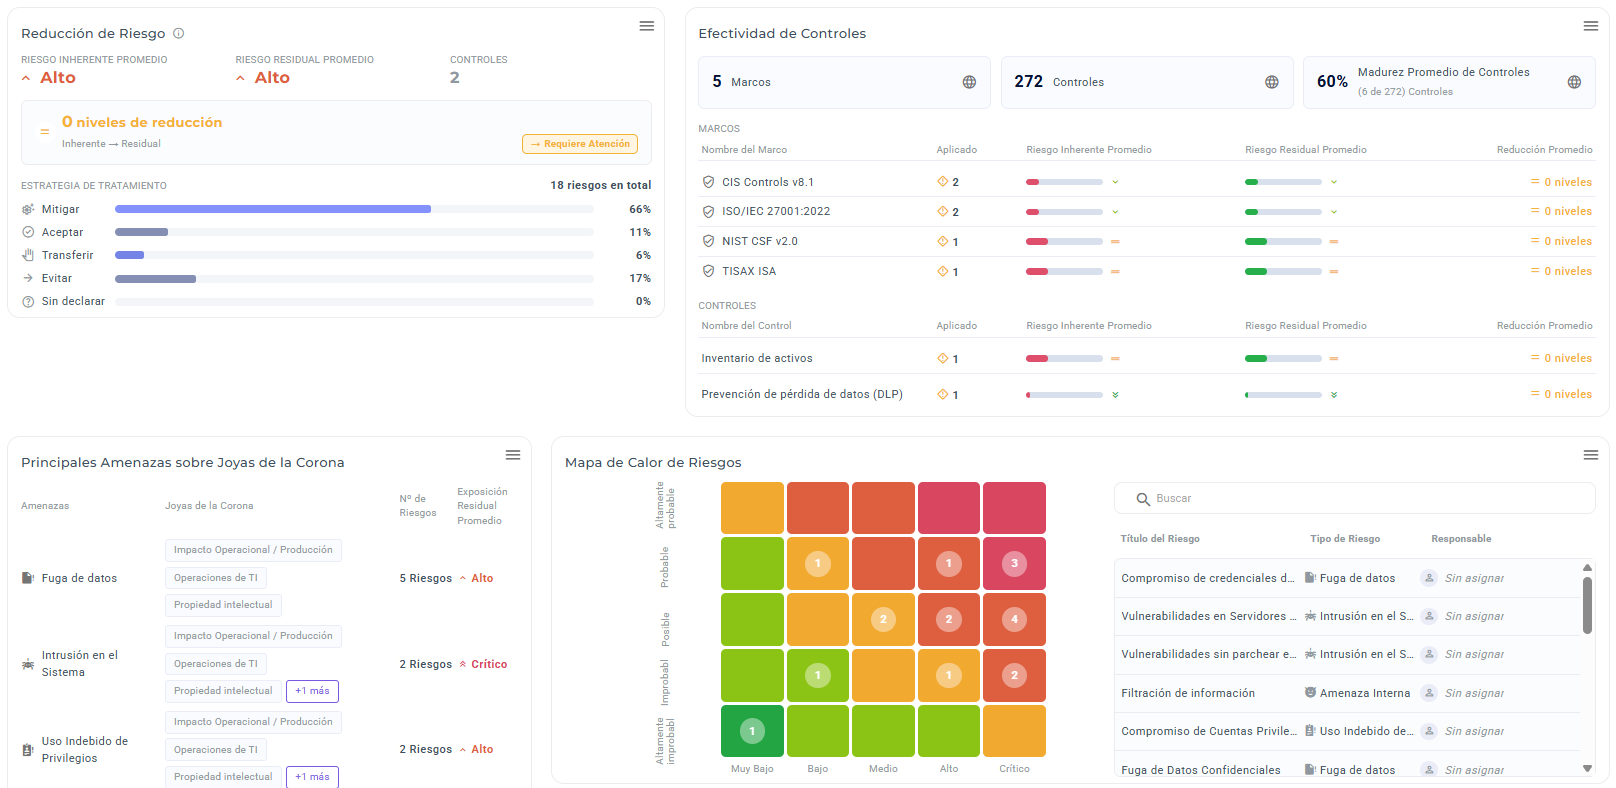Viewport: 1616px width, 788px height.
Task: Click the globe icon on the Madurez Promedio card
Action: (x=1574, y=82)
